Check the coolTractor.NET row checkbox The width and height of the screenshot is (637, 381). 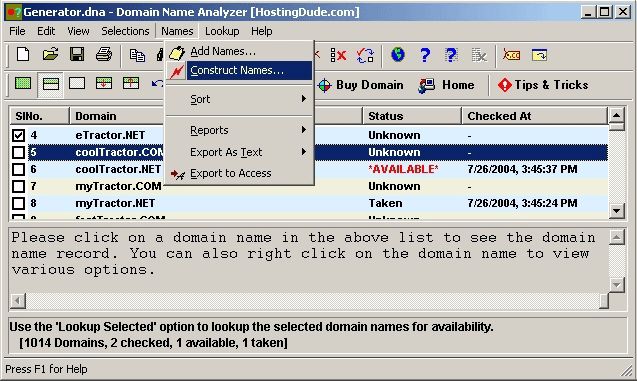(18, 169)
